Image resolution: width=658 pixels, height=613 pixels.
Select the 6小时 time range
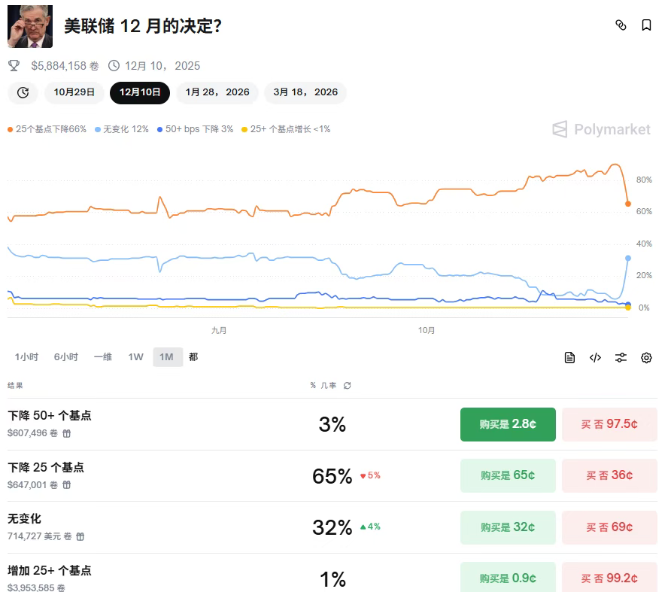coord(66,357)
